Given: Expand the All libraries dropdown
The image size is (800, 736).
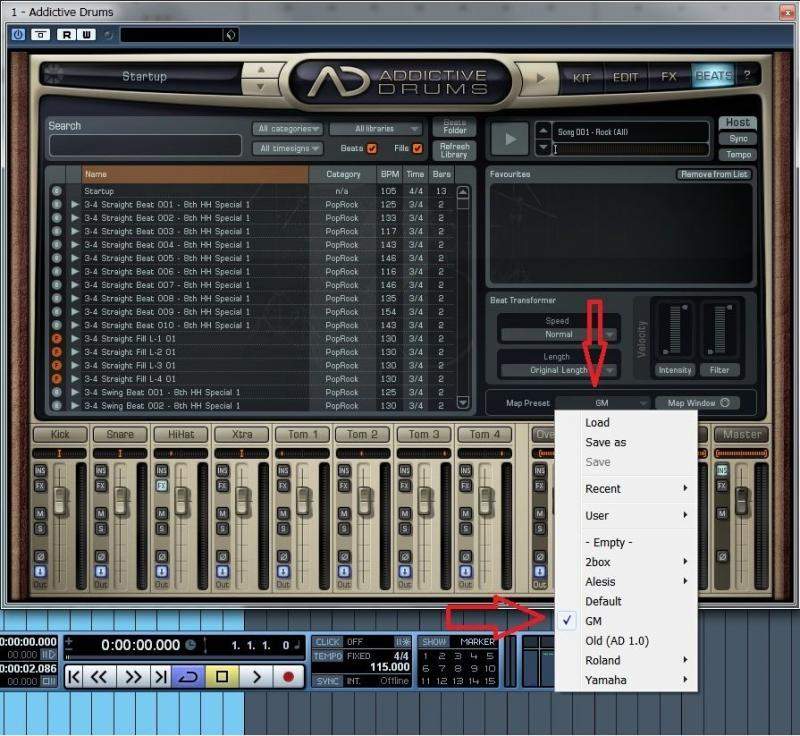Looking at the screenshot, I should [x=360, y=129].
